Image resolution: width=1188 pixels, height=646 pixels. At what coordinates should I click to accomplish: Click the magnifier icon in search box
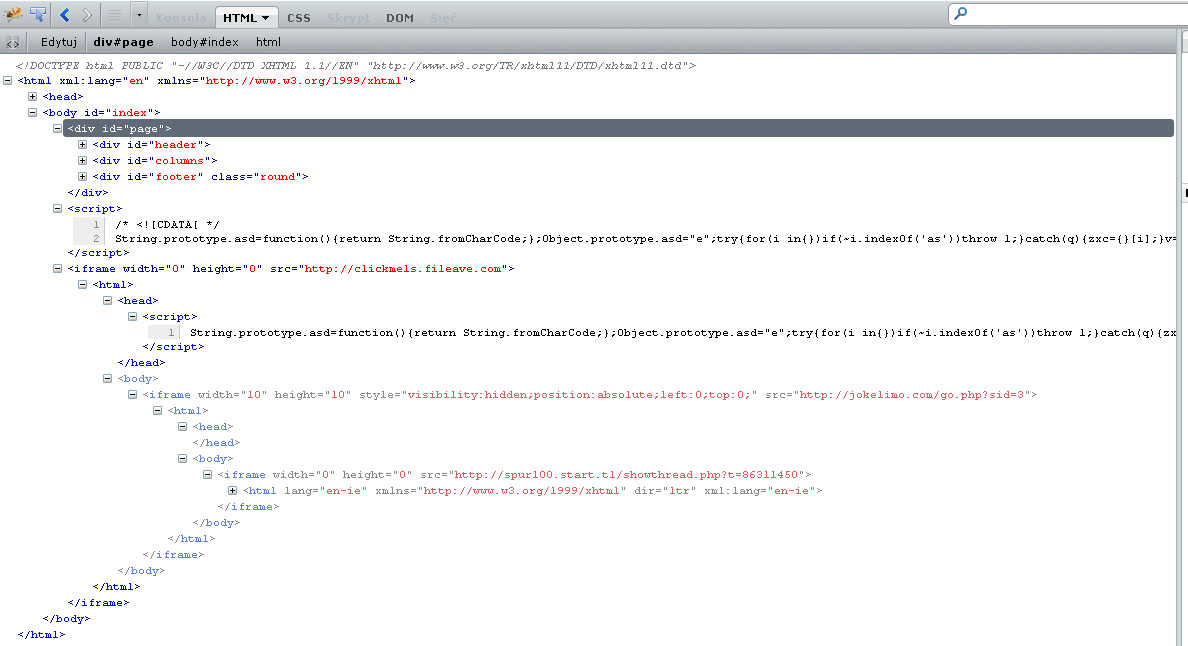pyautogui.click(x=961, y=14)
